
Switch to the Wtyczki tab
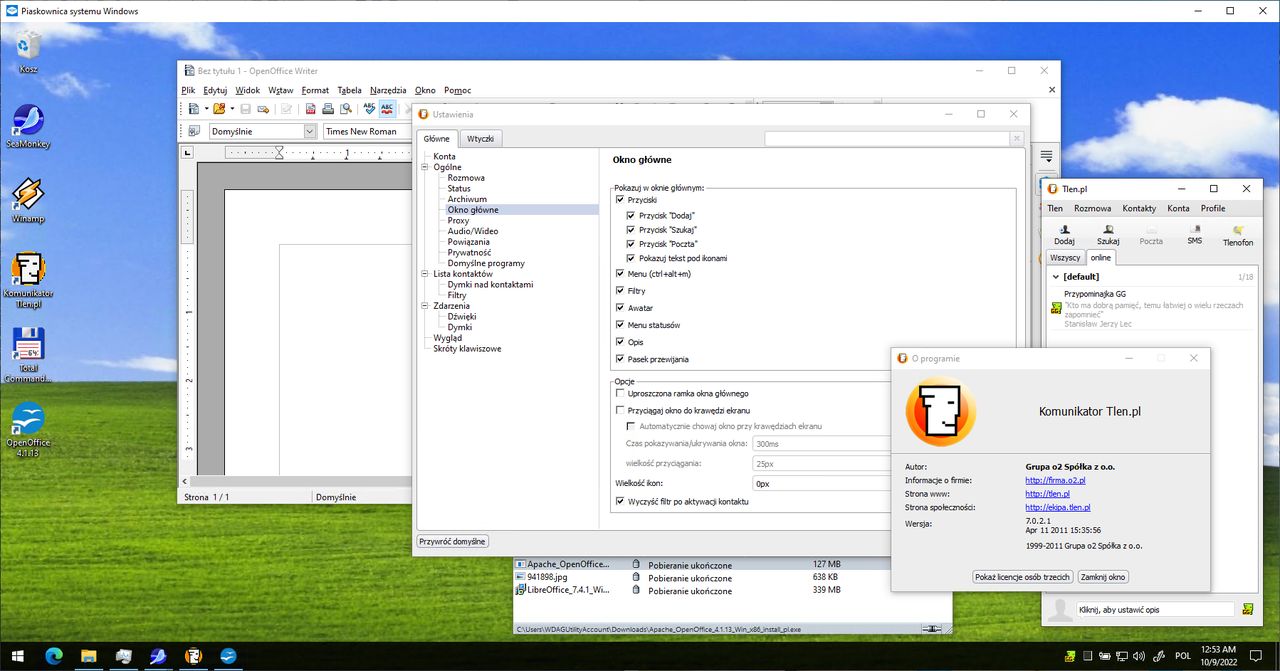[481, 139]
